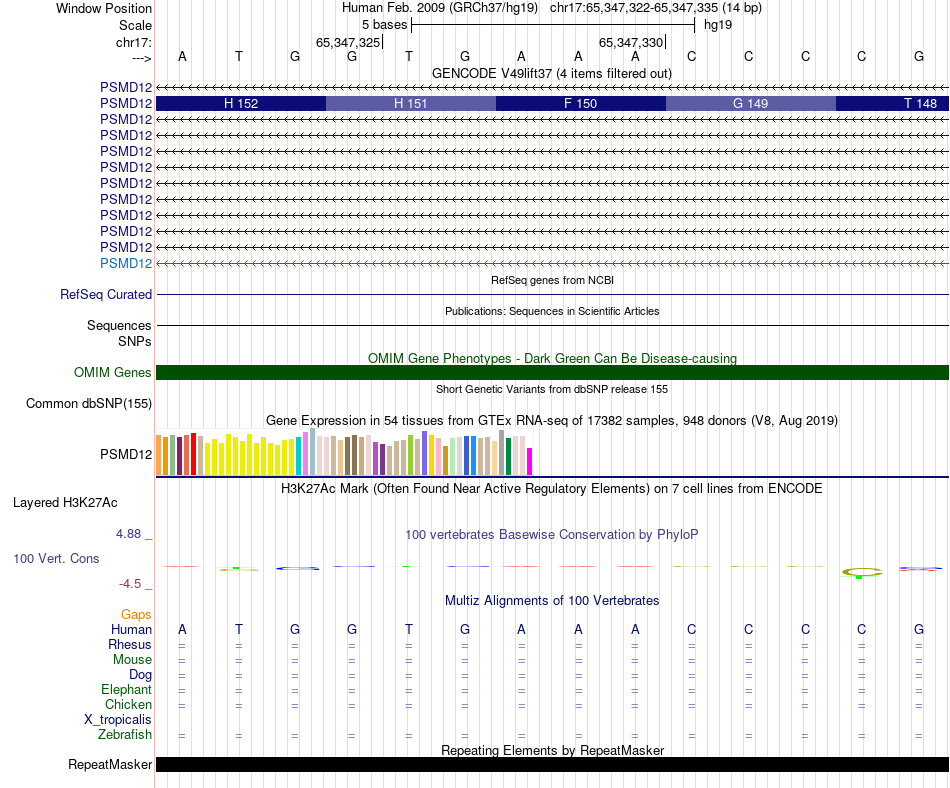
Task: Click the 'RefSeq genes from NCBI' title
Action: (553, 280)
